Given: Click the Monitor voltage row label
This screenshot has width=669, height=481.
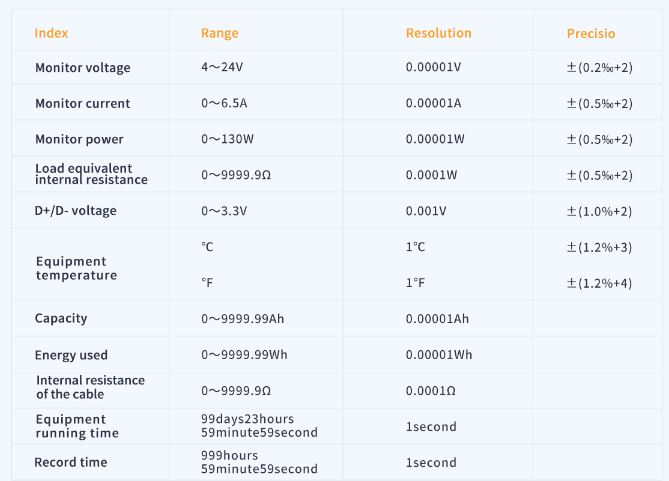Looking at the screenshot, I should tap(83, 68).
